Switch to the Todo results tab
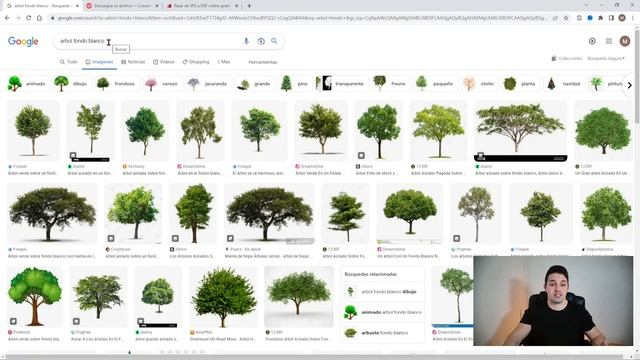640x360 pixels. pyautogui.click(x=69, y=62)
